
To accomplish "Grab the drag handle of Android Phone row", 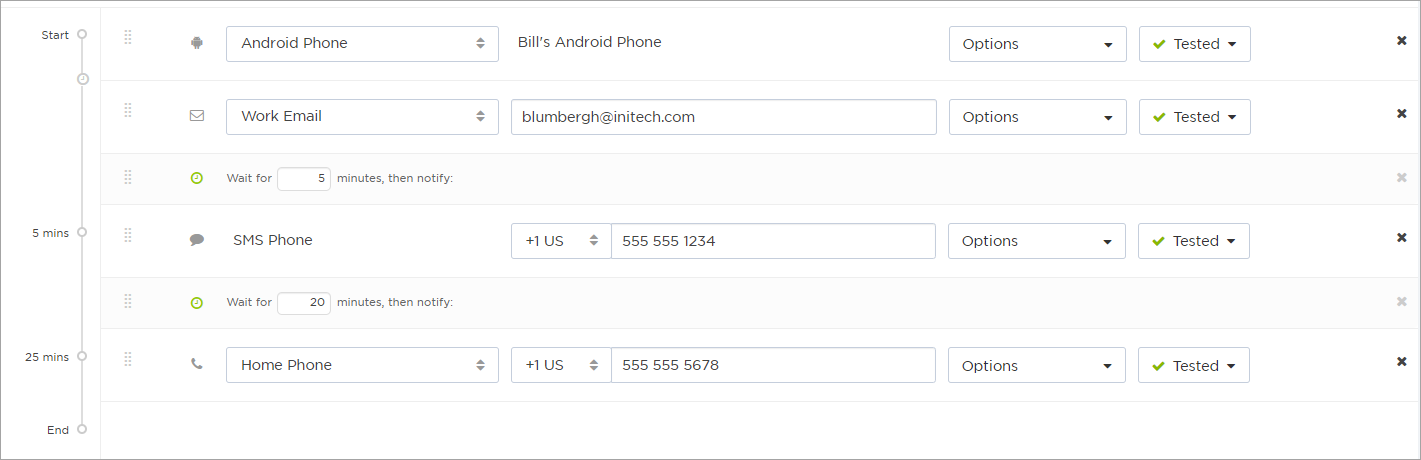I will coord(128,37).
